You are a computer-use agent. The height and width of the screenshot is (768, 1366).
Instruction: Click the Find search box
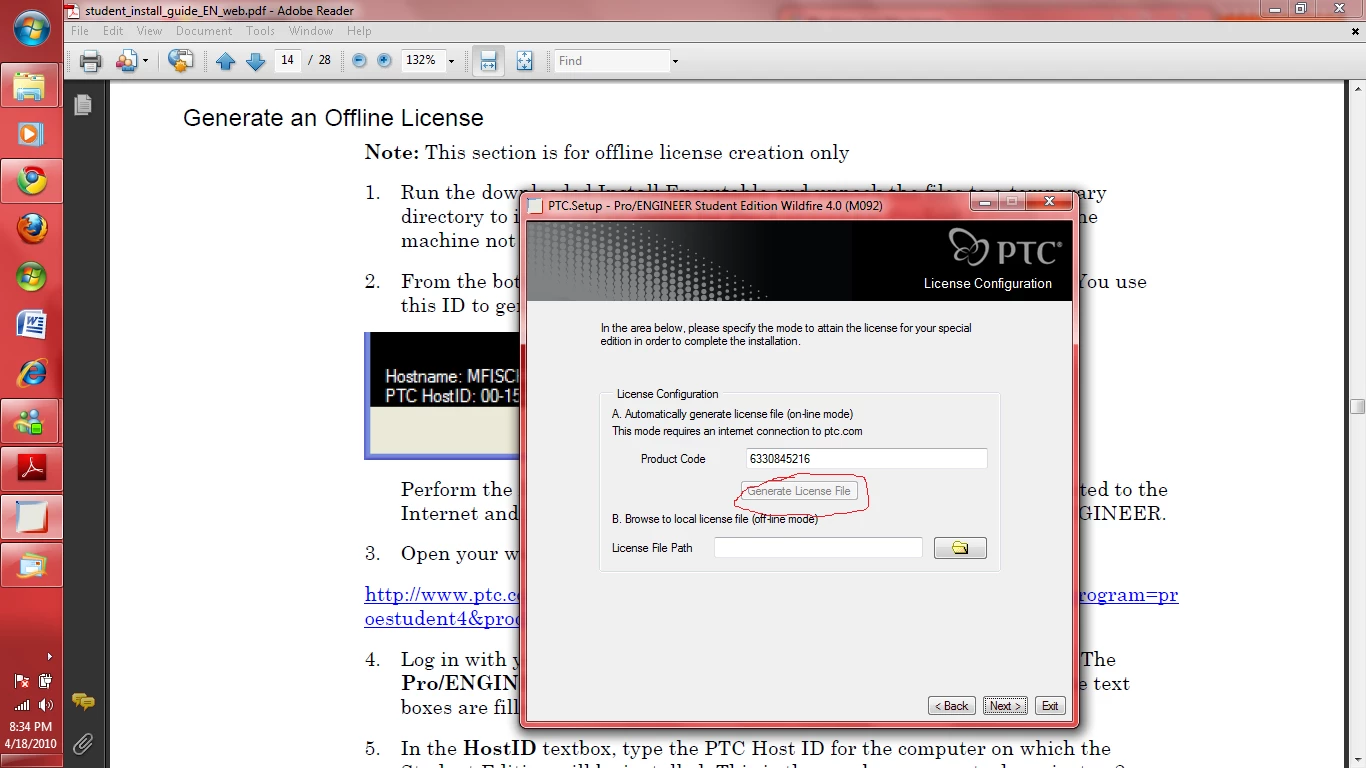[612, 61]
